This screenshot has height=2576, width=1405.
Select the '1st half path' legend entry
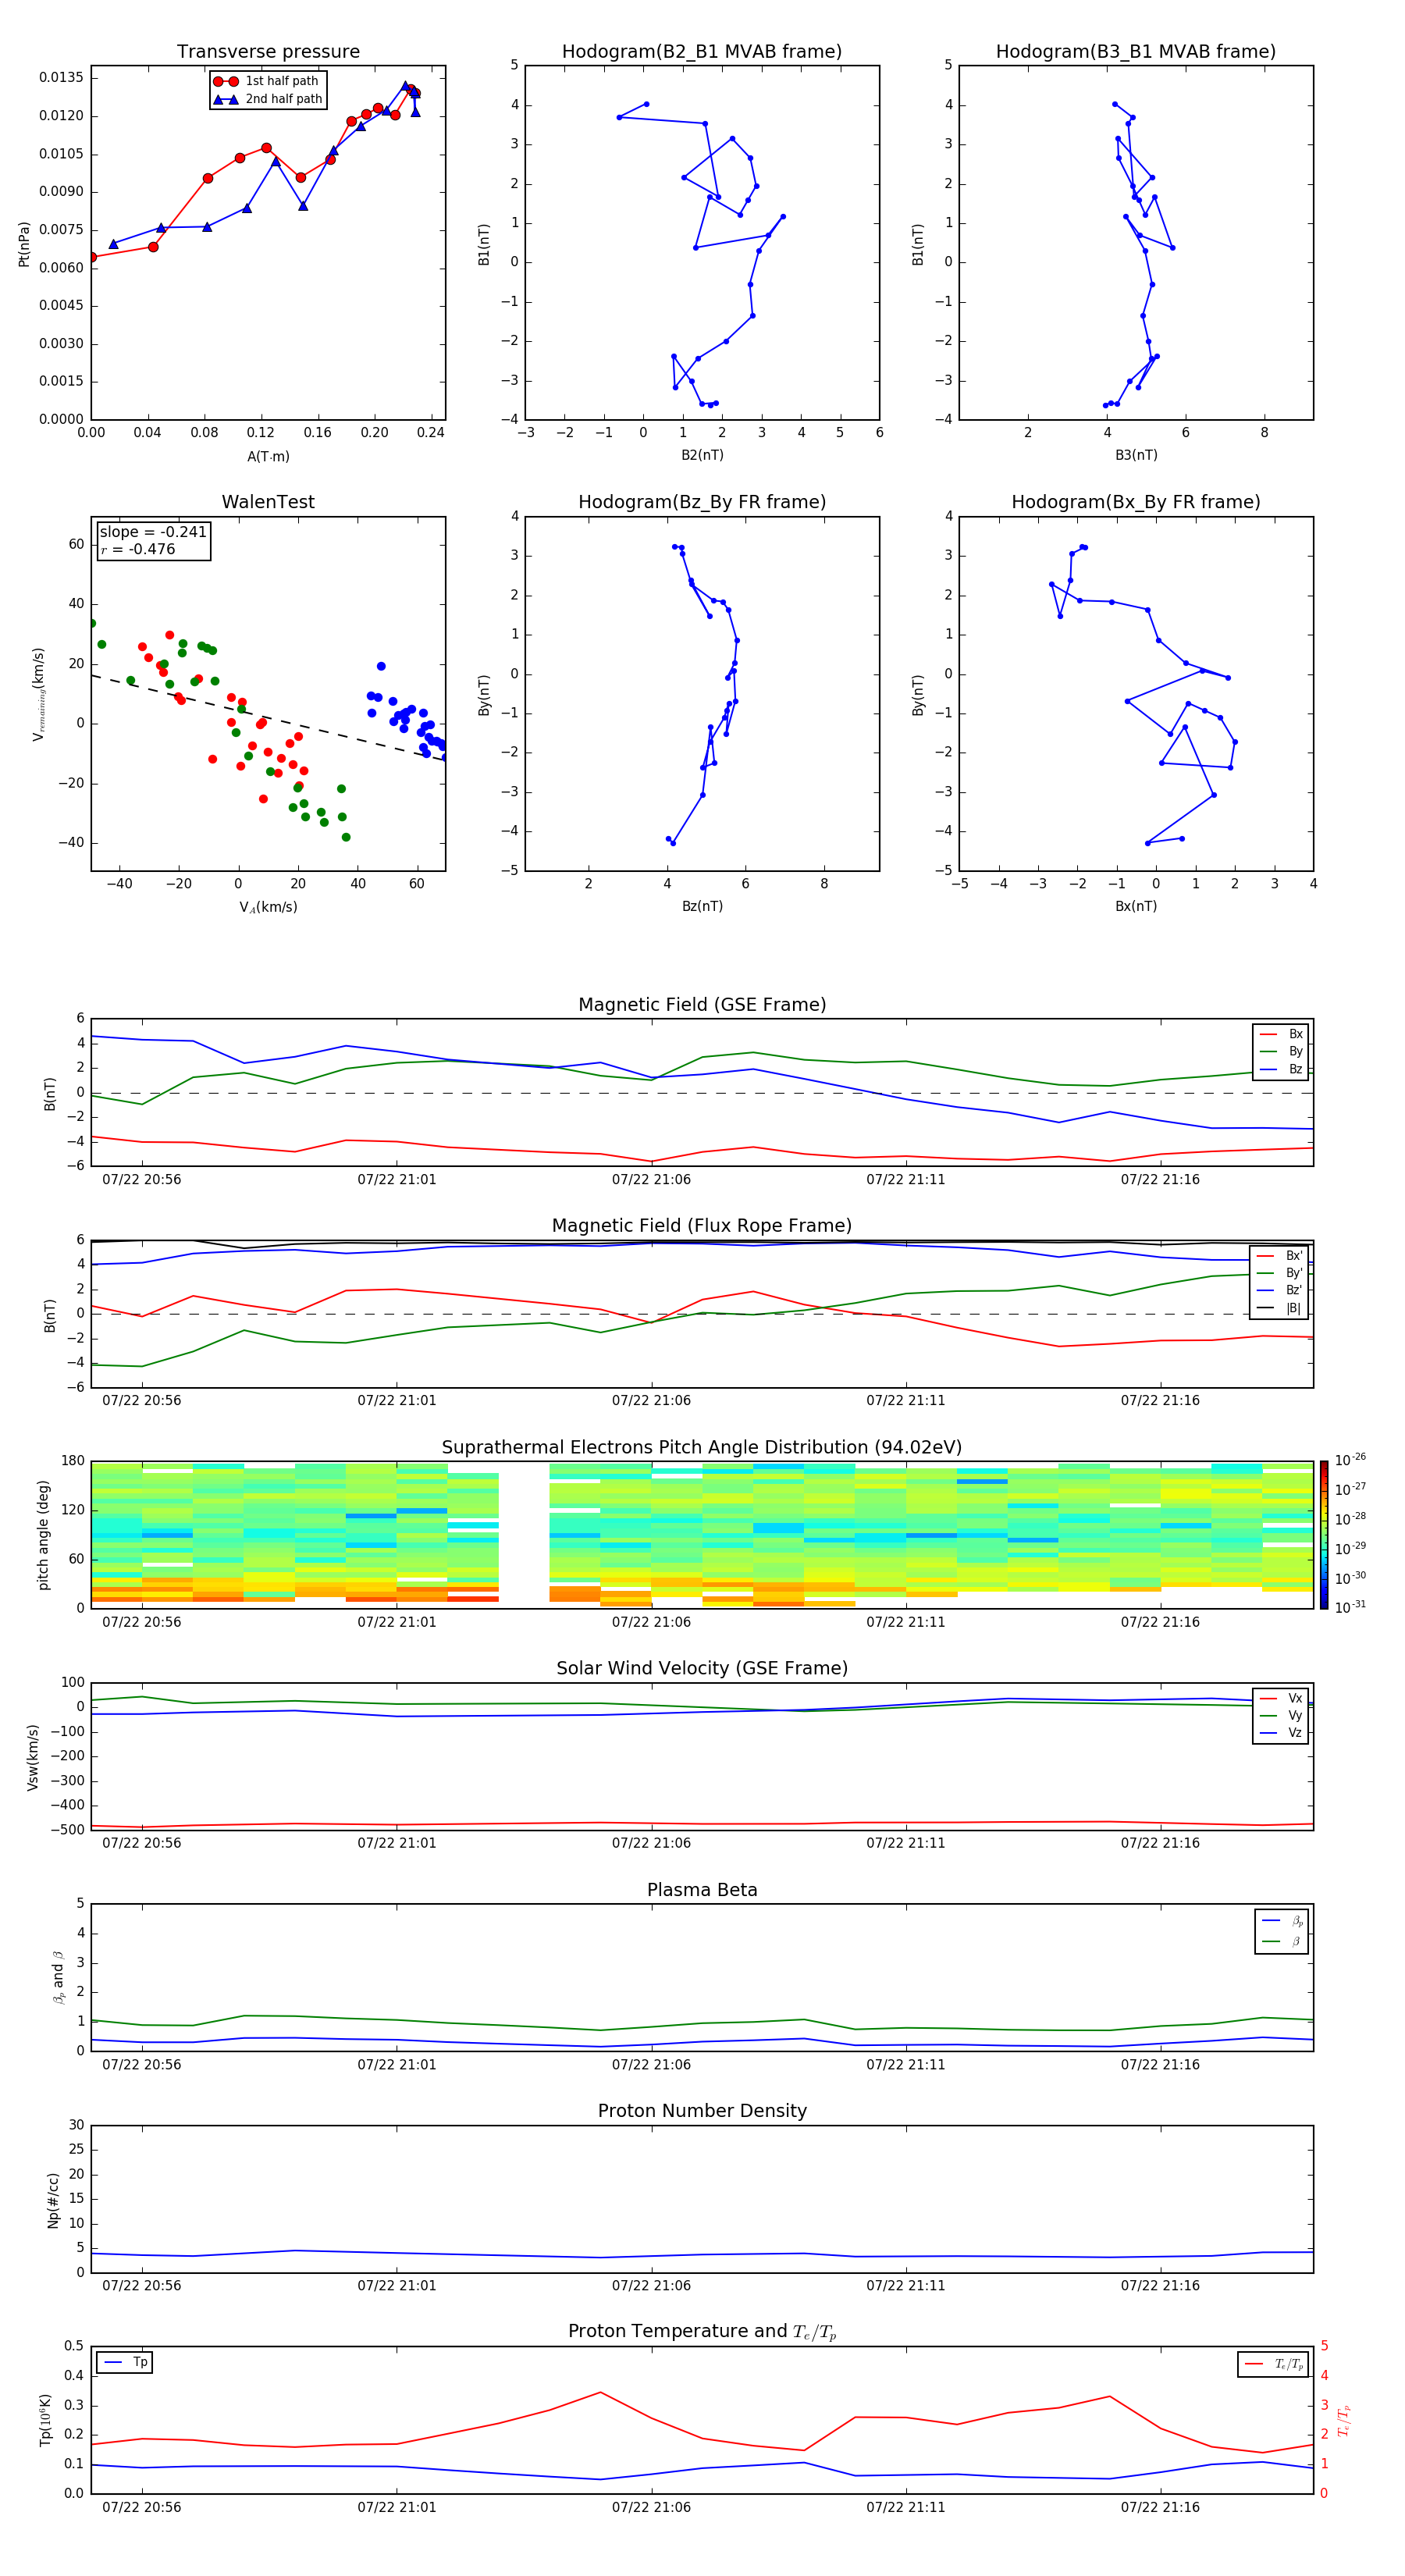[267, 81]
